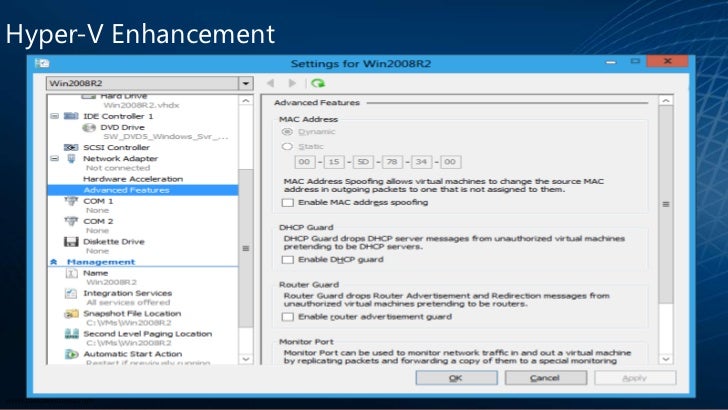
Task: Click the green refresh icon in toolbar
Action: click(318, 83)
